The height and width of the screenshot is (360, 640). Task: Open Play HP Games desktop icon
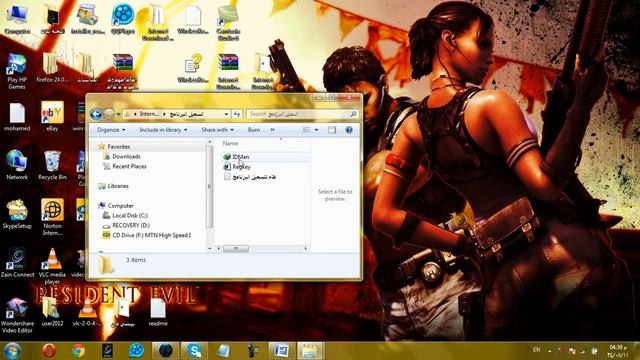click(17, 71)
